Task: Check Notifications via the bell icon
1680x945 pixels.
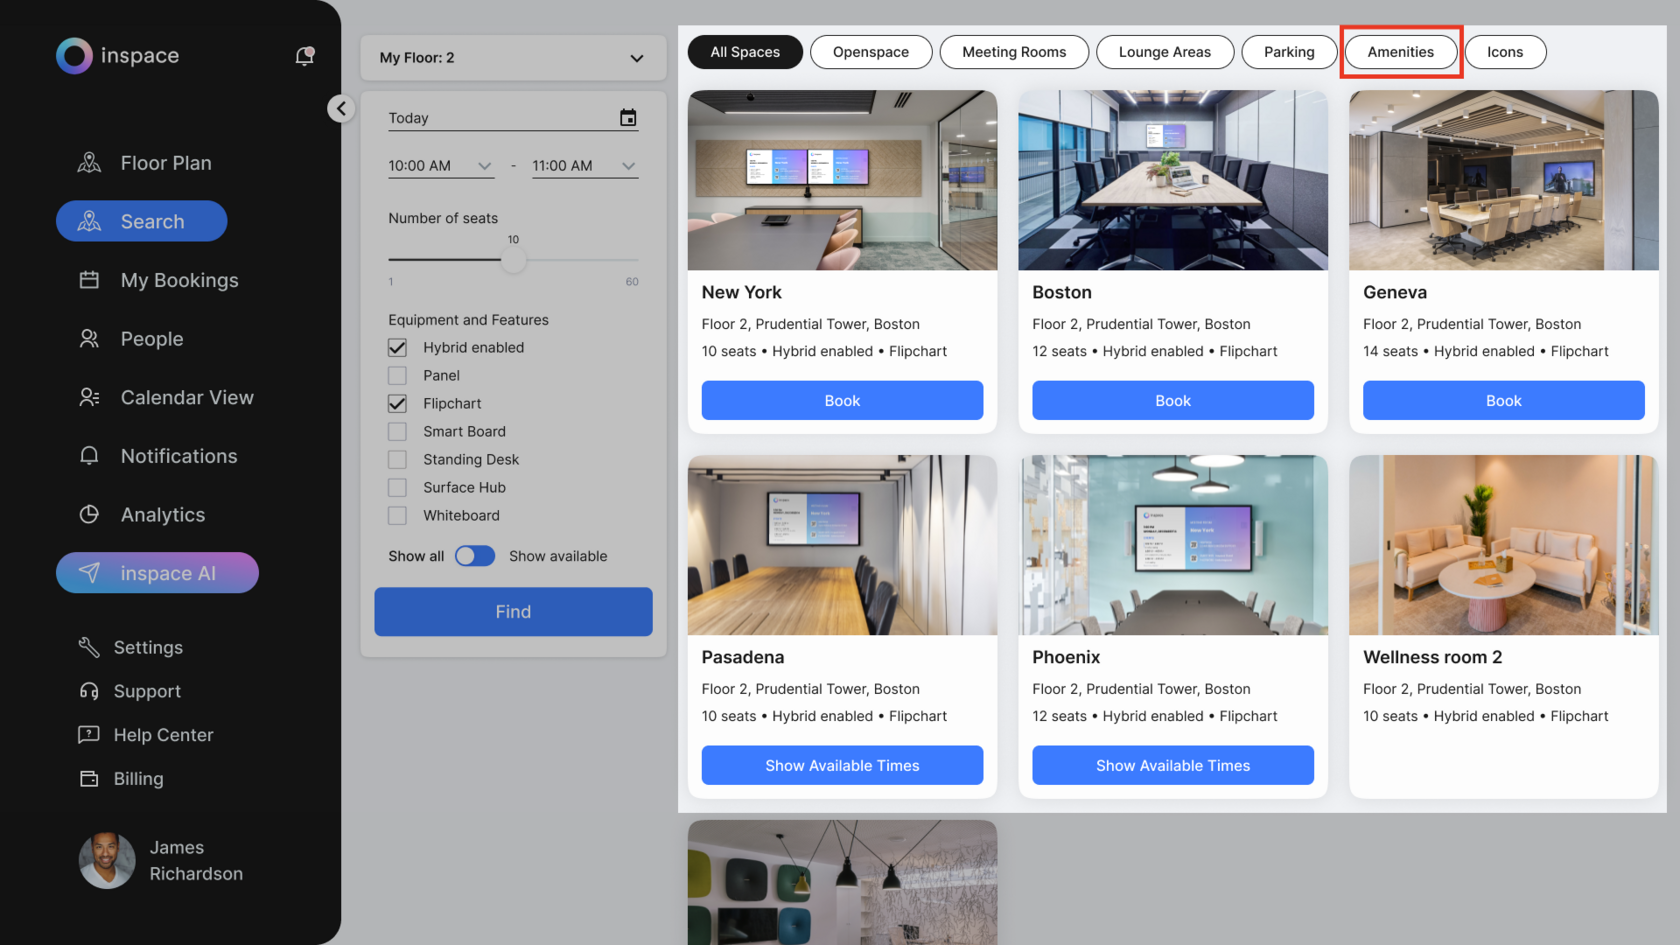Action: [89, 455]
